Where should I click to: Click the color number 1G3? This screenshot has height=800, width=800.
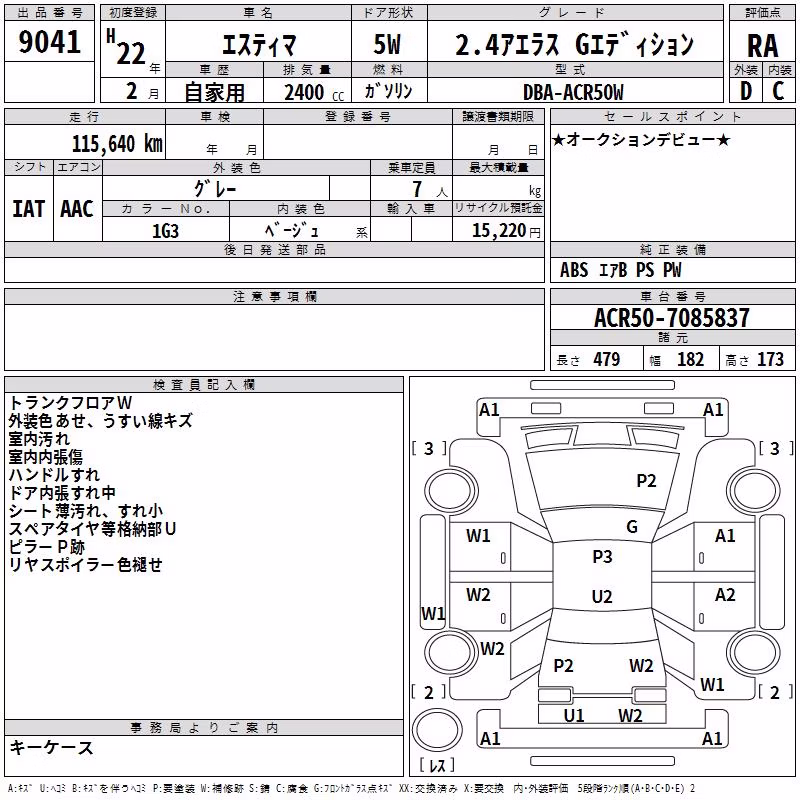point(165,231)
